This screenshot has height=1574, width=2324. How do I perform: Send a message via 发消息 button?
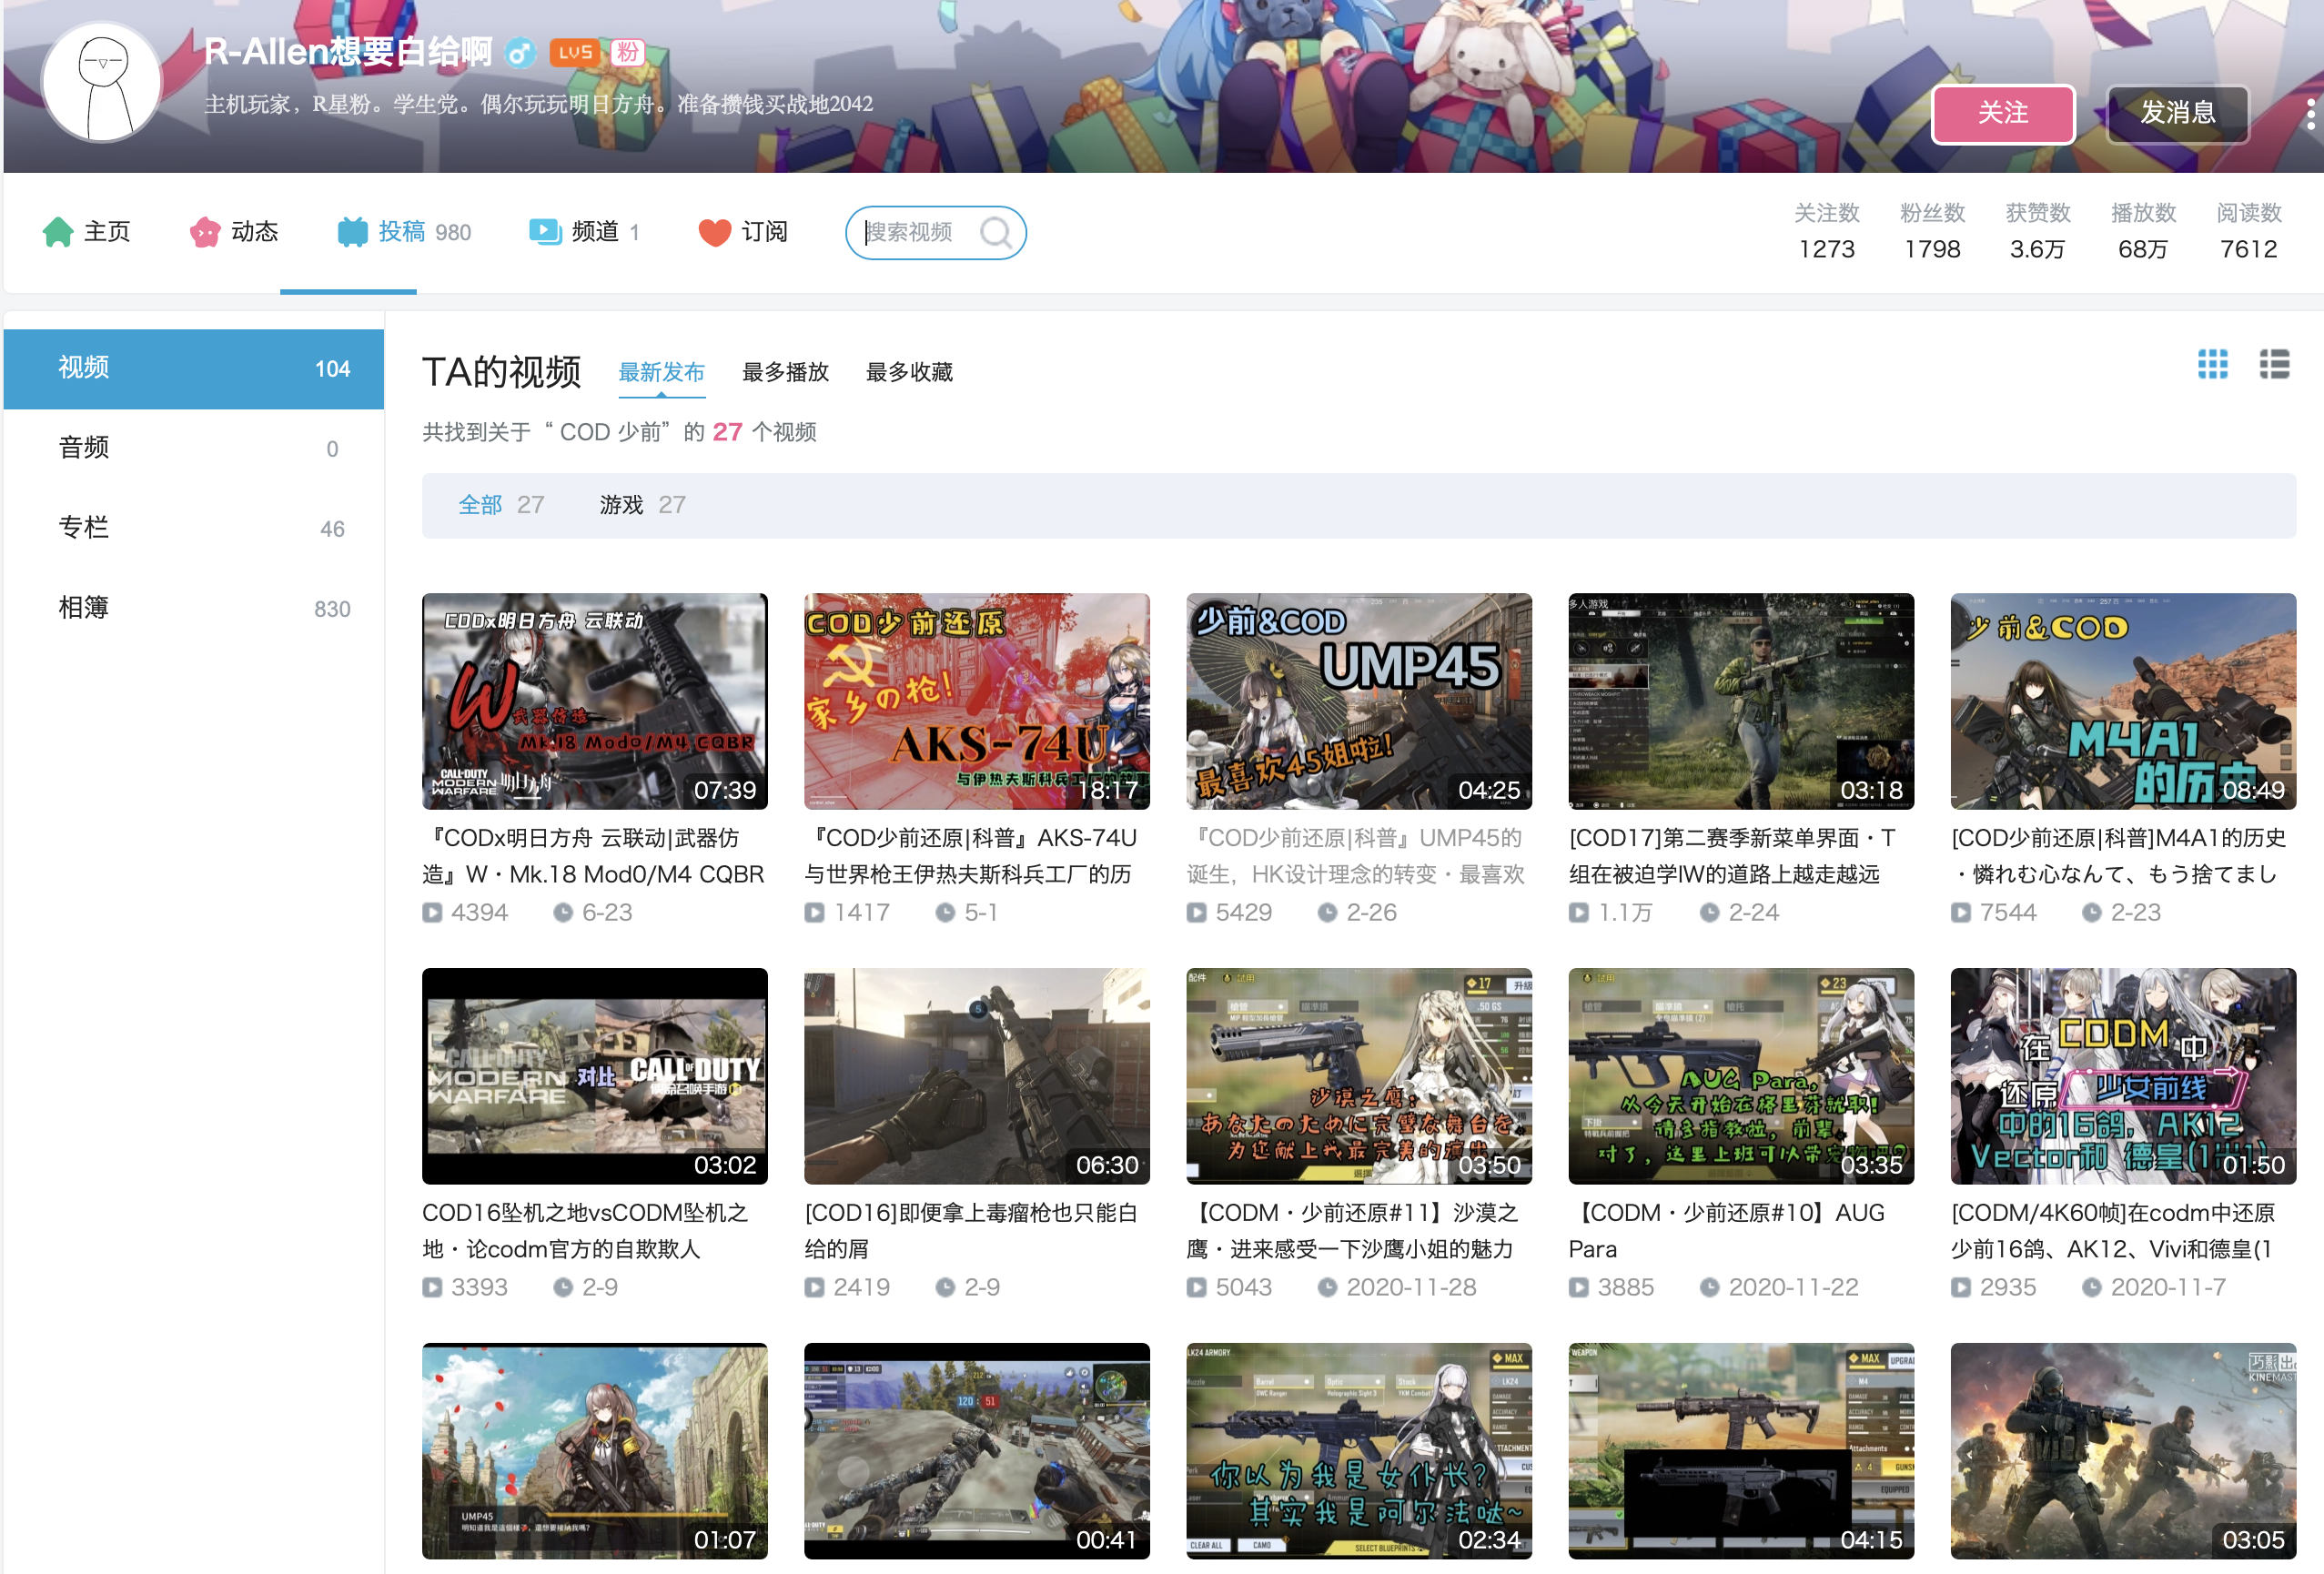click(2178, 114)
